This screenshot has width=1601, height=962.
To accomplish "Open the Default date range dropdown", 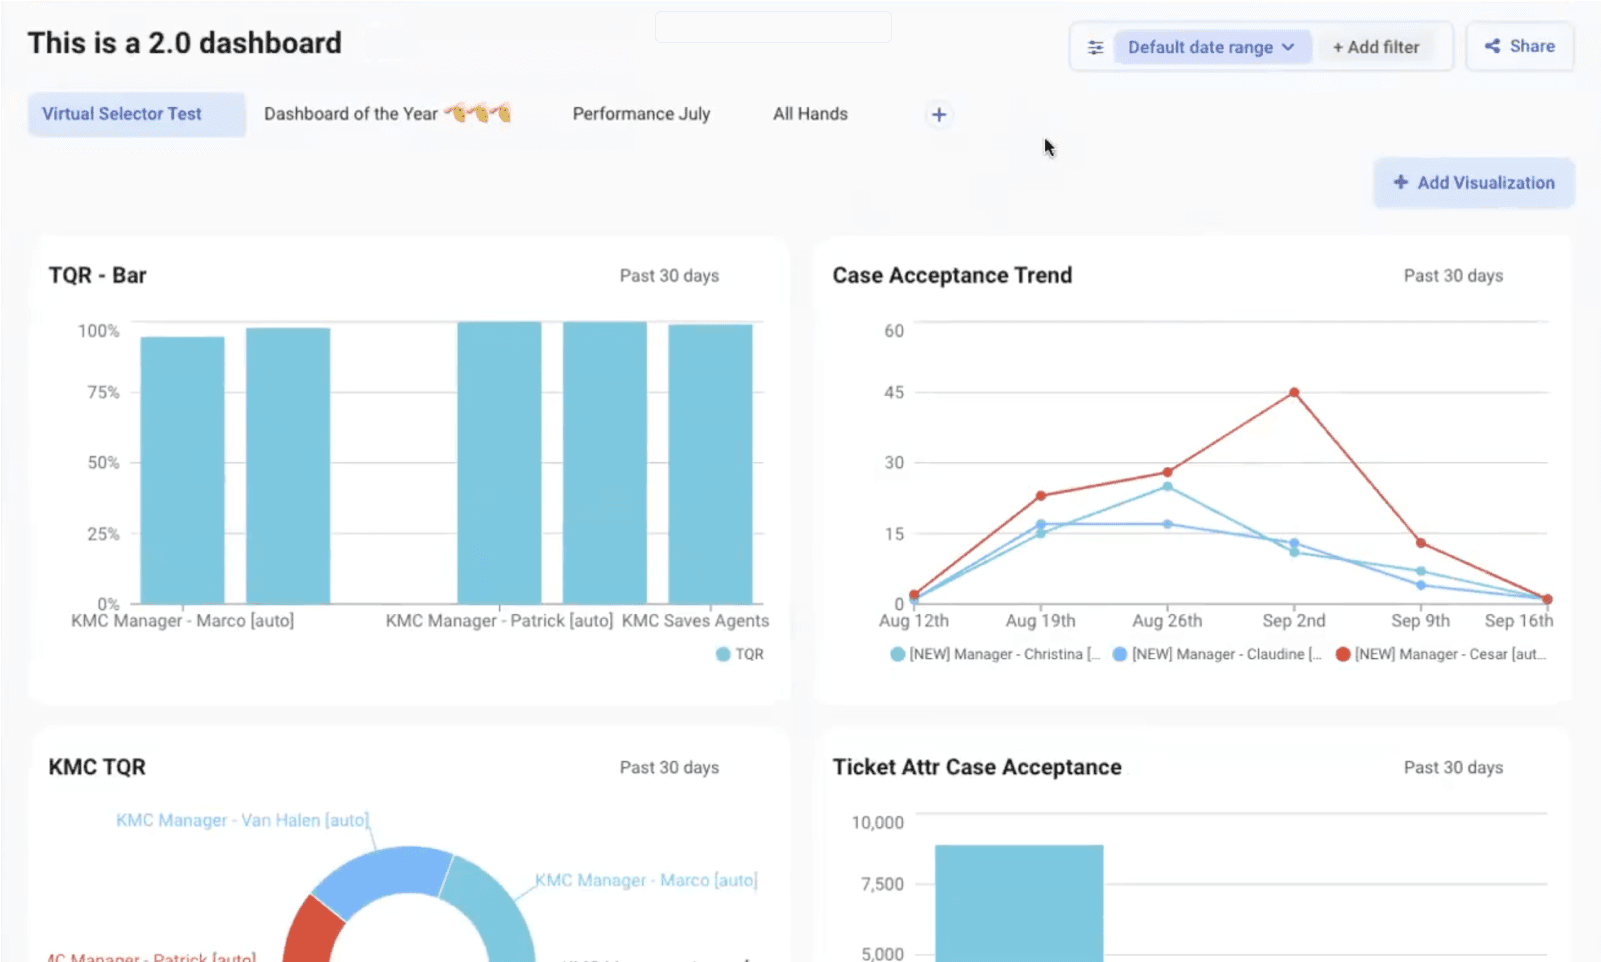I will coord(1211,47).
